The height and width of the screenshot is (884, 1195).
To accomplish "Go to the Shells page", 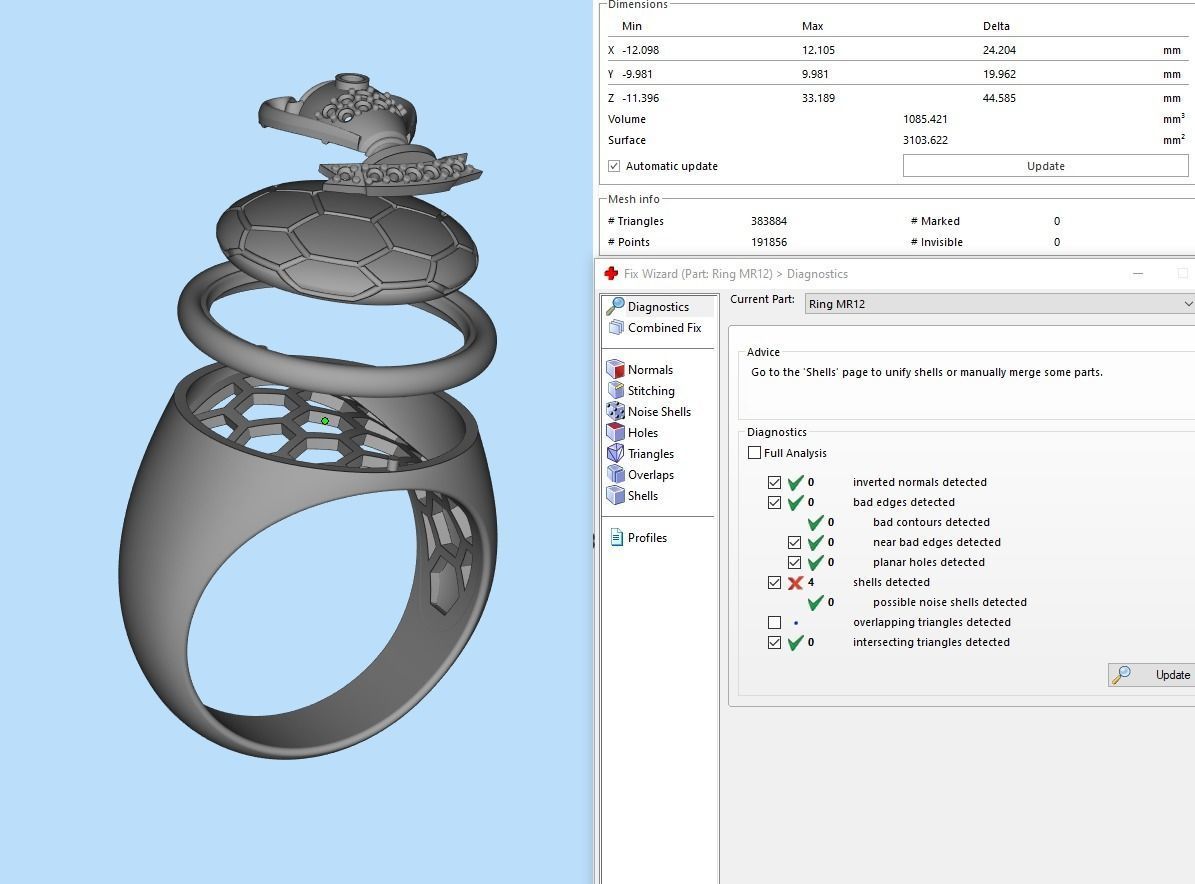I will pos(642,495).
